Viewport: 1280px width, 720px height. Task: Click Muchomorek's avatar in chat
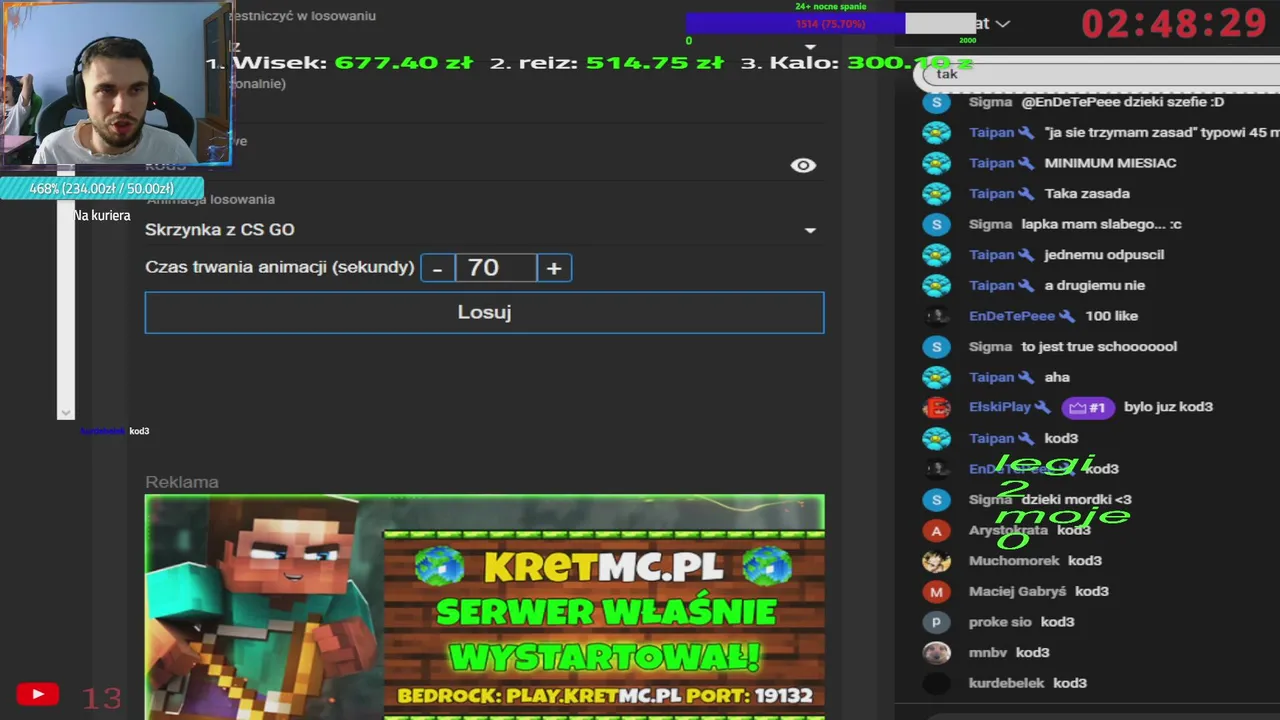[x=936, y=561]
